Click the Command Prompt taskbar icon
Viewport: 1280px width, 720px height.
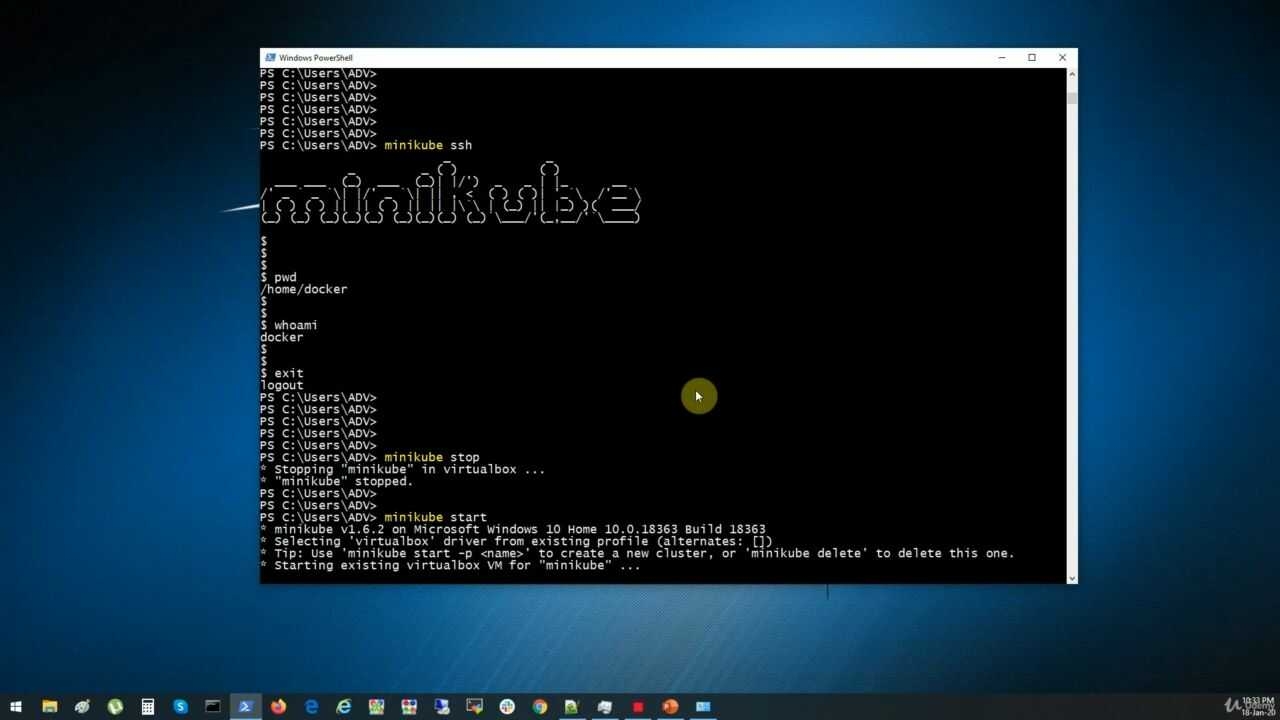[x=213, y=706]
